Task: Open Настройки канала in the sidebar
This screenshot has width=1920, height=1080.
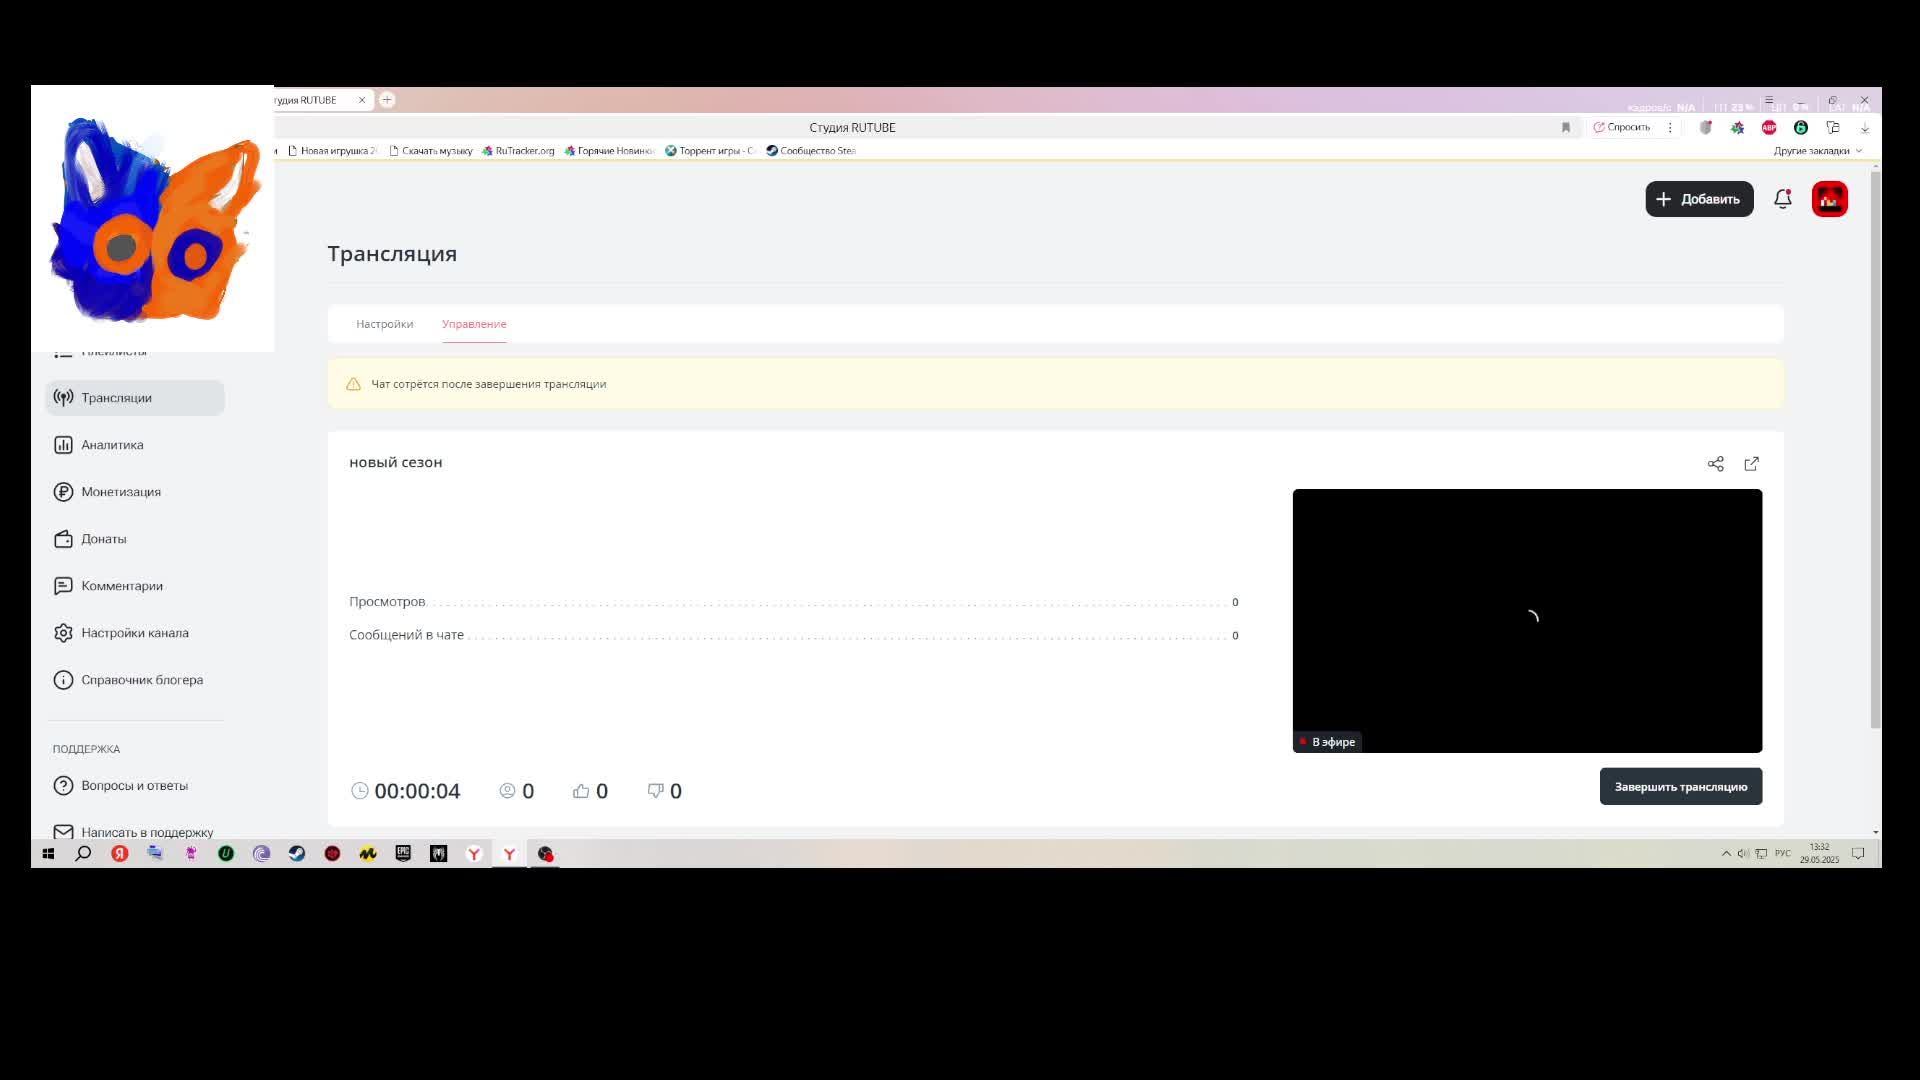Action: tap(135, 633)
